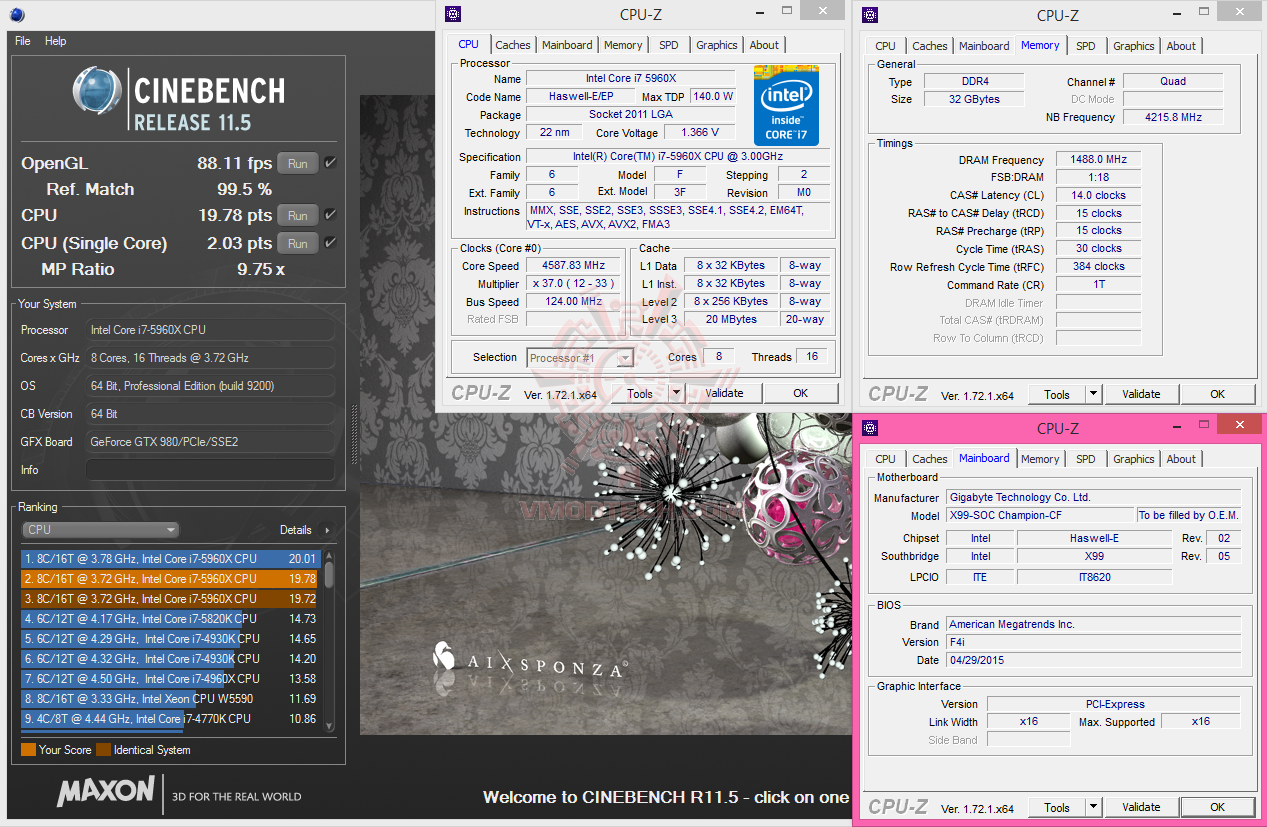Click the BIOS version F4i field
1267x827 pixels.
coord(1093,642)
